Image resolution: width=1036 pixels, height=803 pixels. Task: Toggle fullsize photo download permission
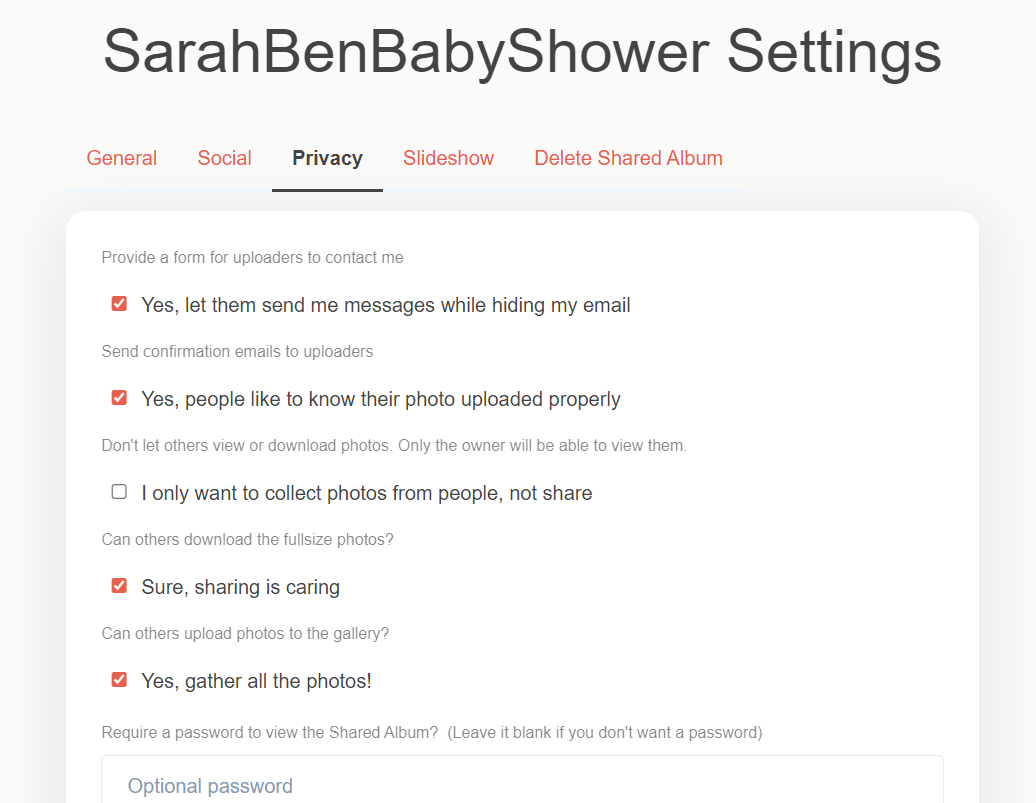pyautogui.click(x=119, y=585)
